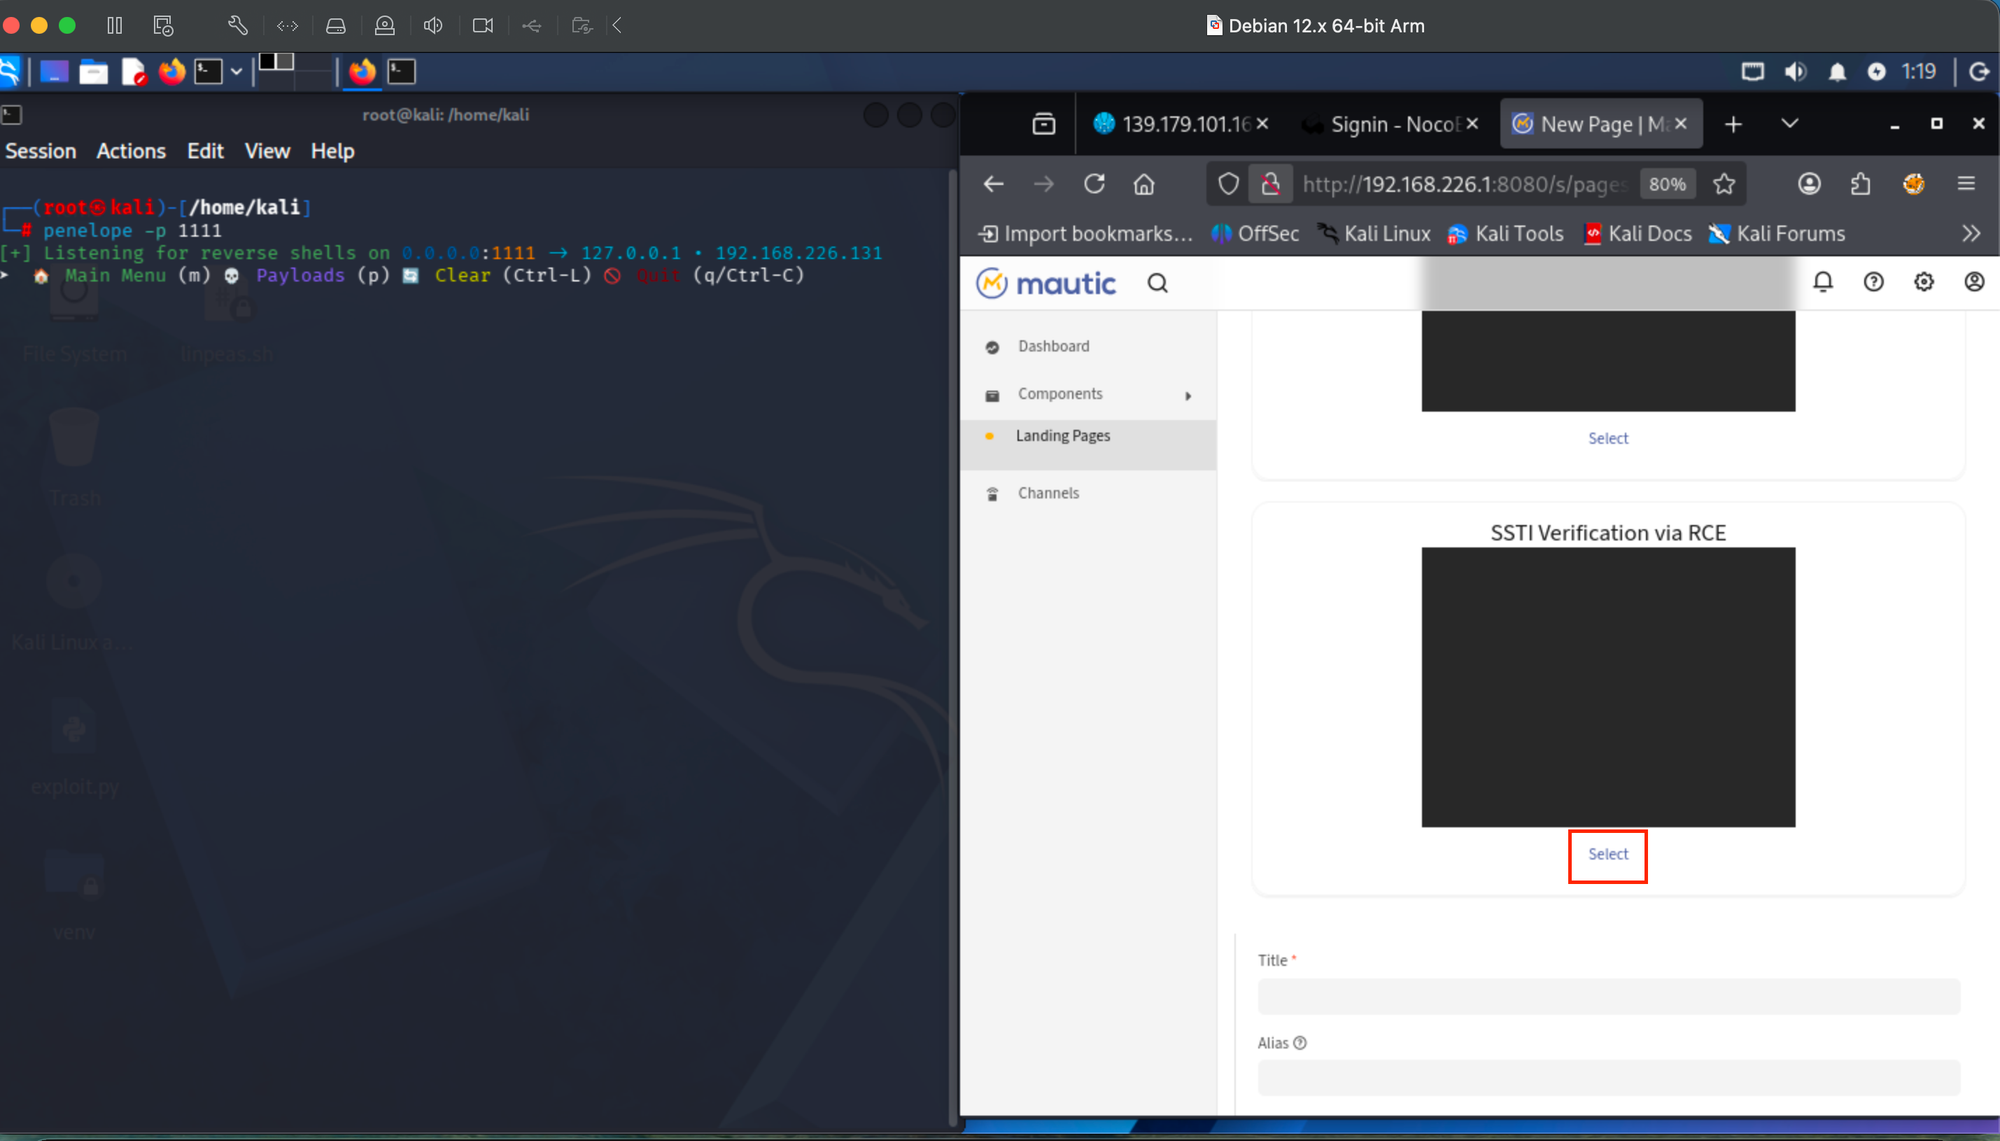The image size is (2000, 1141).
Task: Close the New Page Mautic tab
Action: click(1681, 123)
